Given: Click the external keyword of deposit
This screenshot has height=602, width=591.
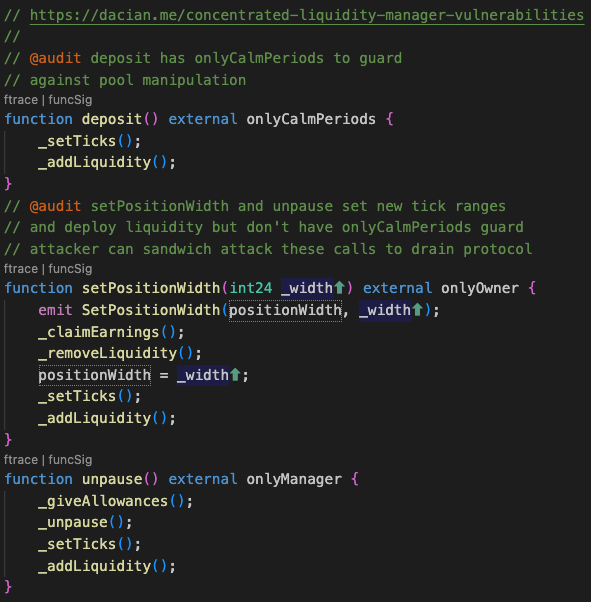Looking at the screenshot, I should (x=203, y=119).
